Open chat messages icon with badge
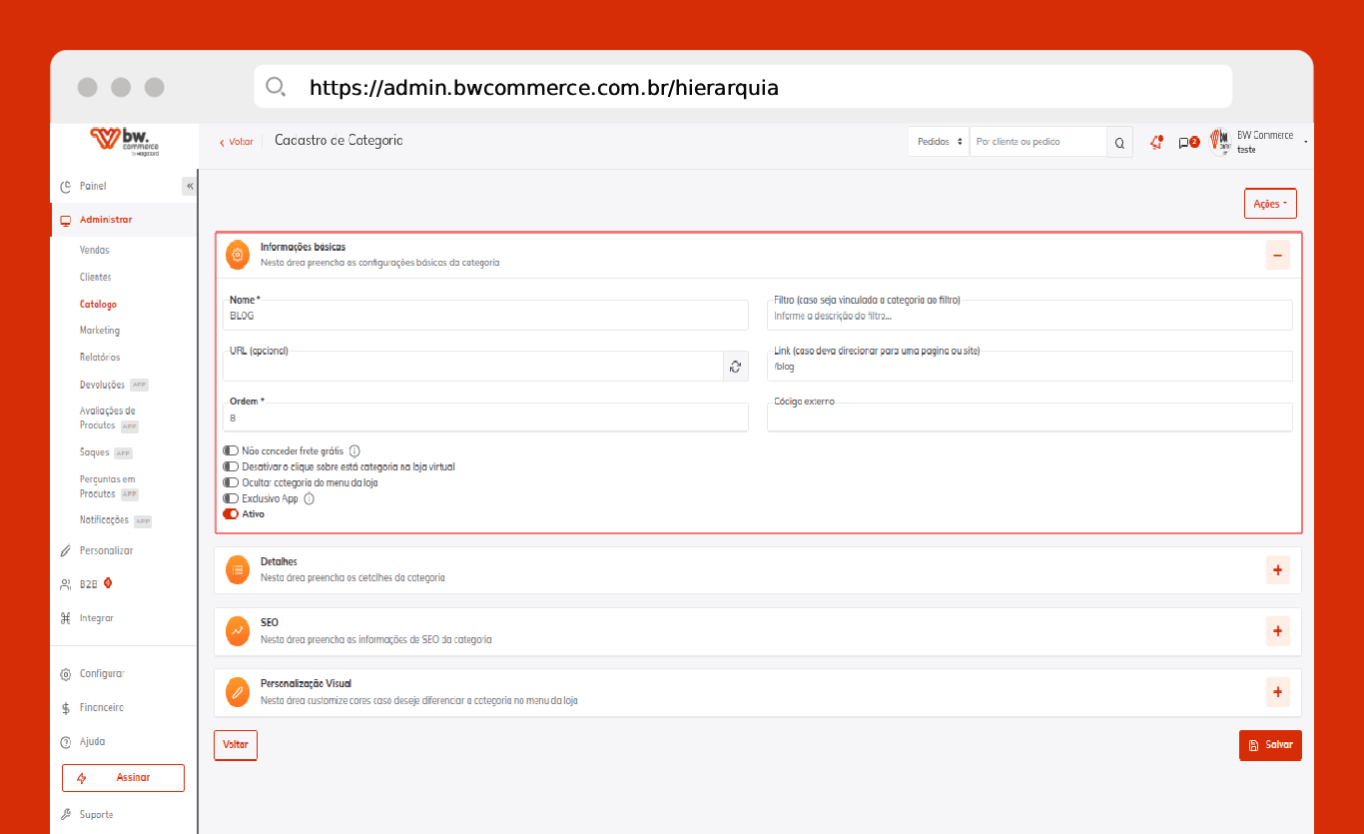 pos(1188,142)
